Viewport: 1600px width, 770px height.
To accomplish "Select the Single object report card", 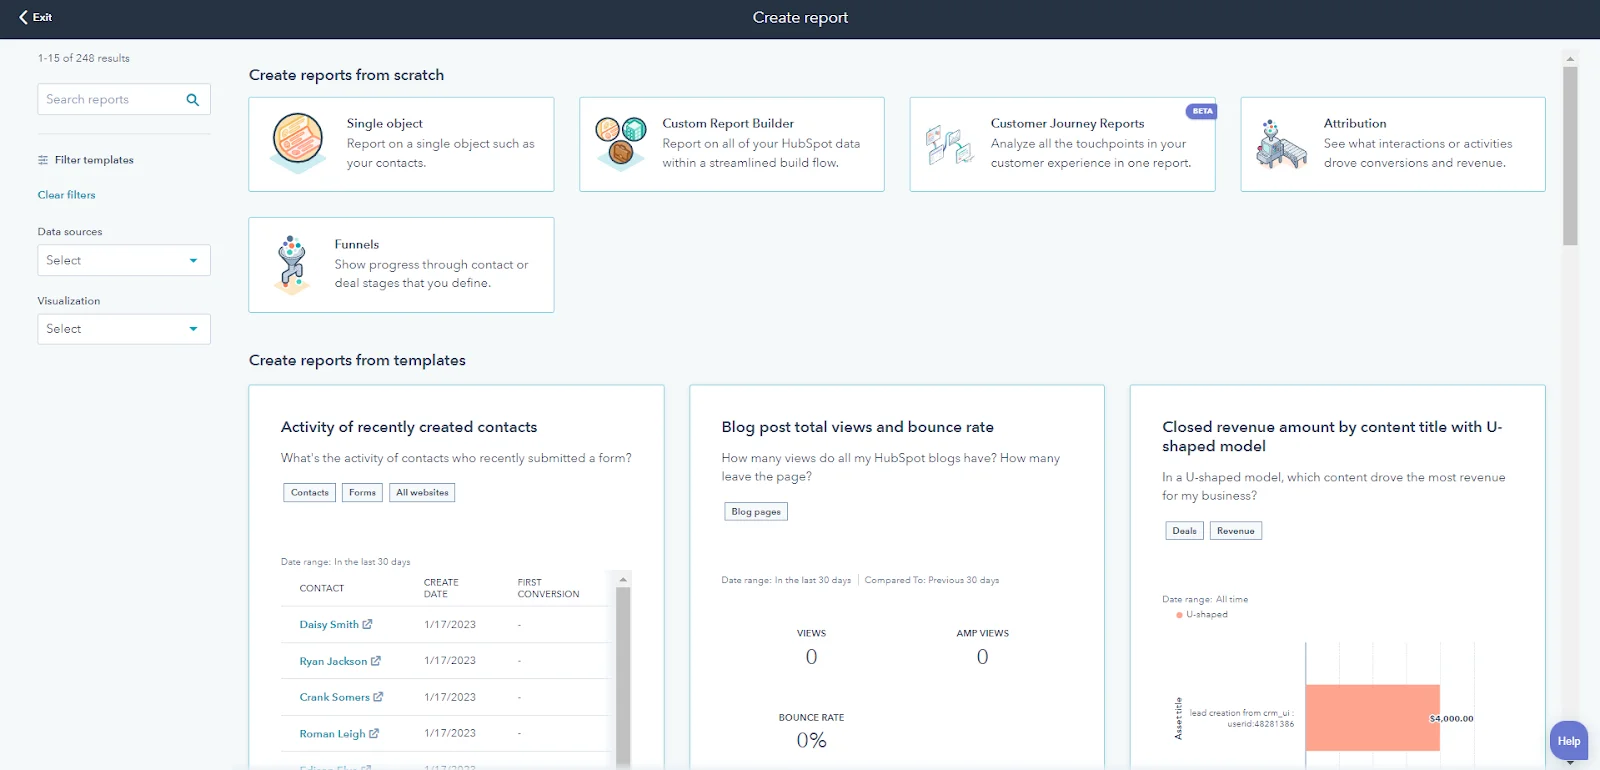I will 401,144.
